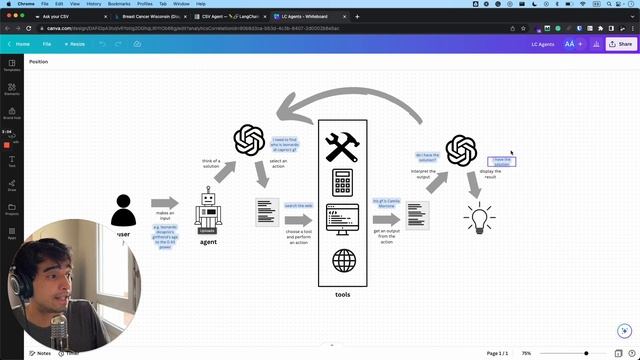Click the Redo arrow in Canva toolbar
Viewport: 640px width, 360px height.
coord(118,44)
